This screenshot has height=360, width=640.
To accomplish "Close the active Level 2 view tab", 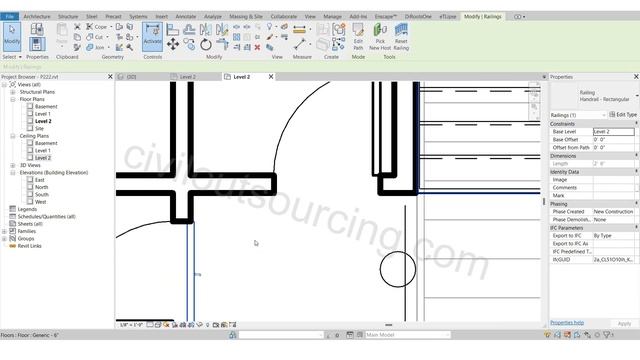I will (271, 77).
